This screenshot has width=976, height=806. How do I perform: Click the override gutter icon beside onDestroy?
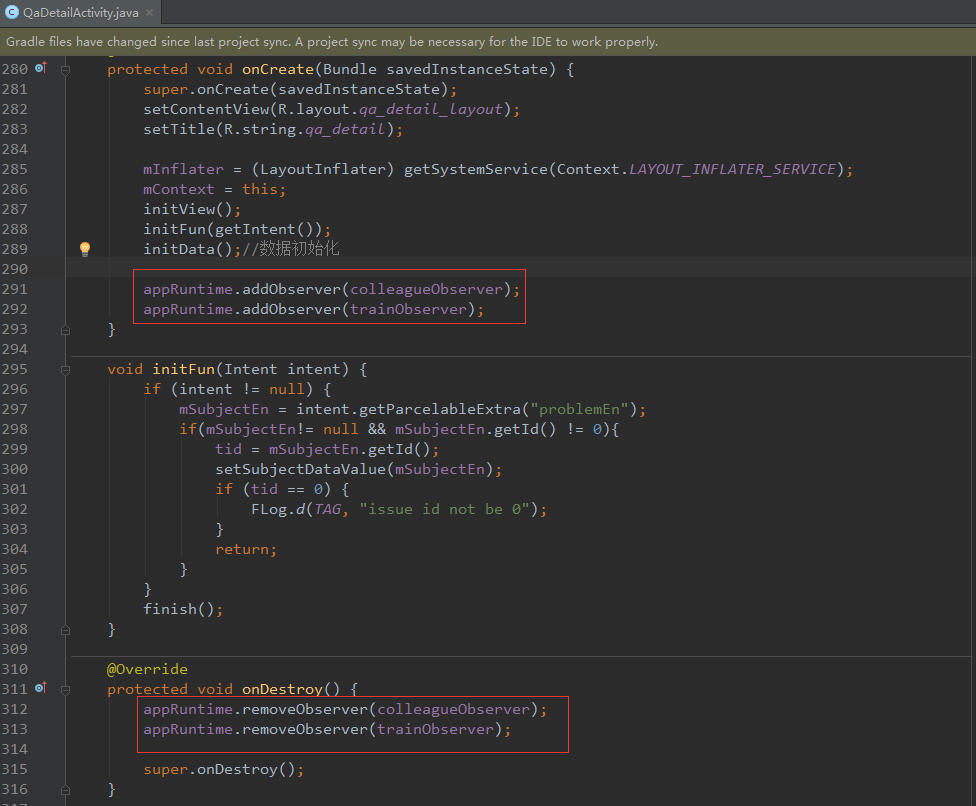(x=41, y=688)
